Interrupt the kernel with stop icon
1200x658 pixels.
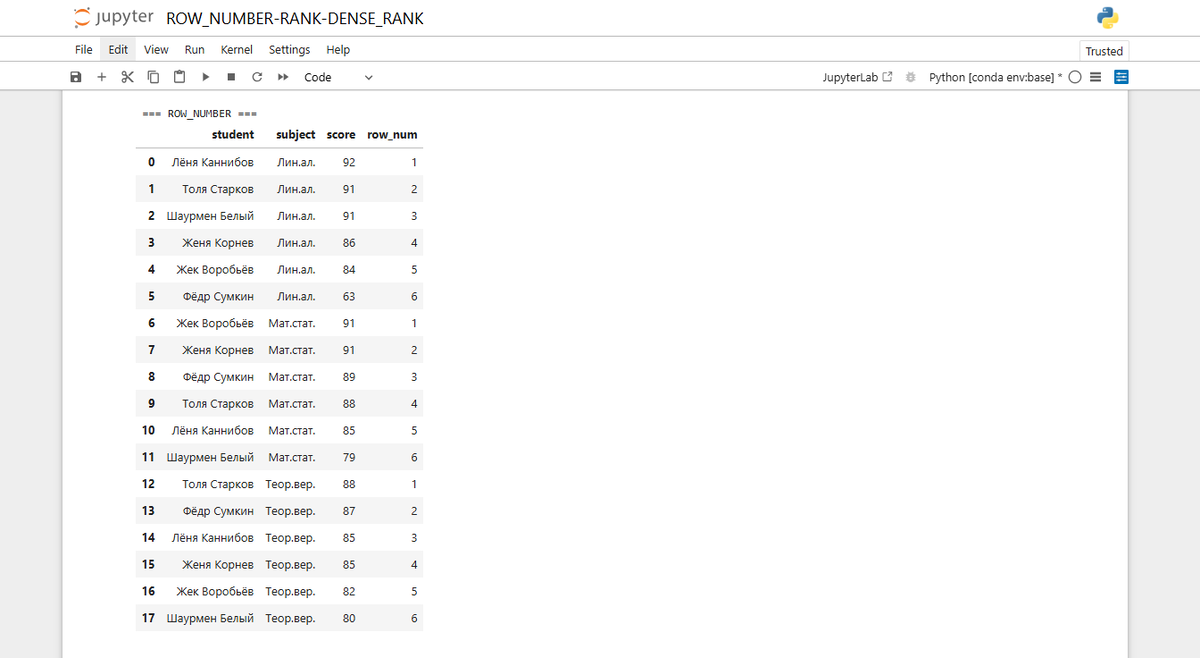pyautogui.click(x=231, y=77)
